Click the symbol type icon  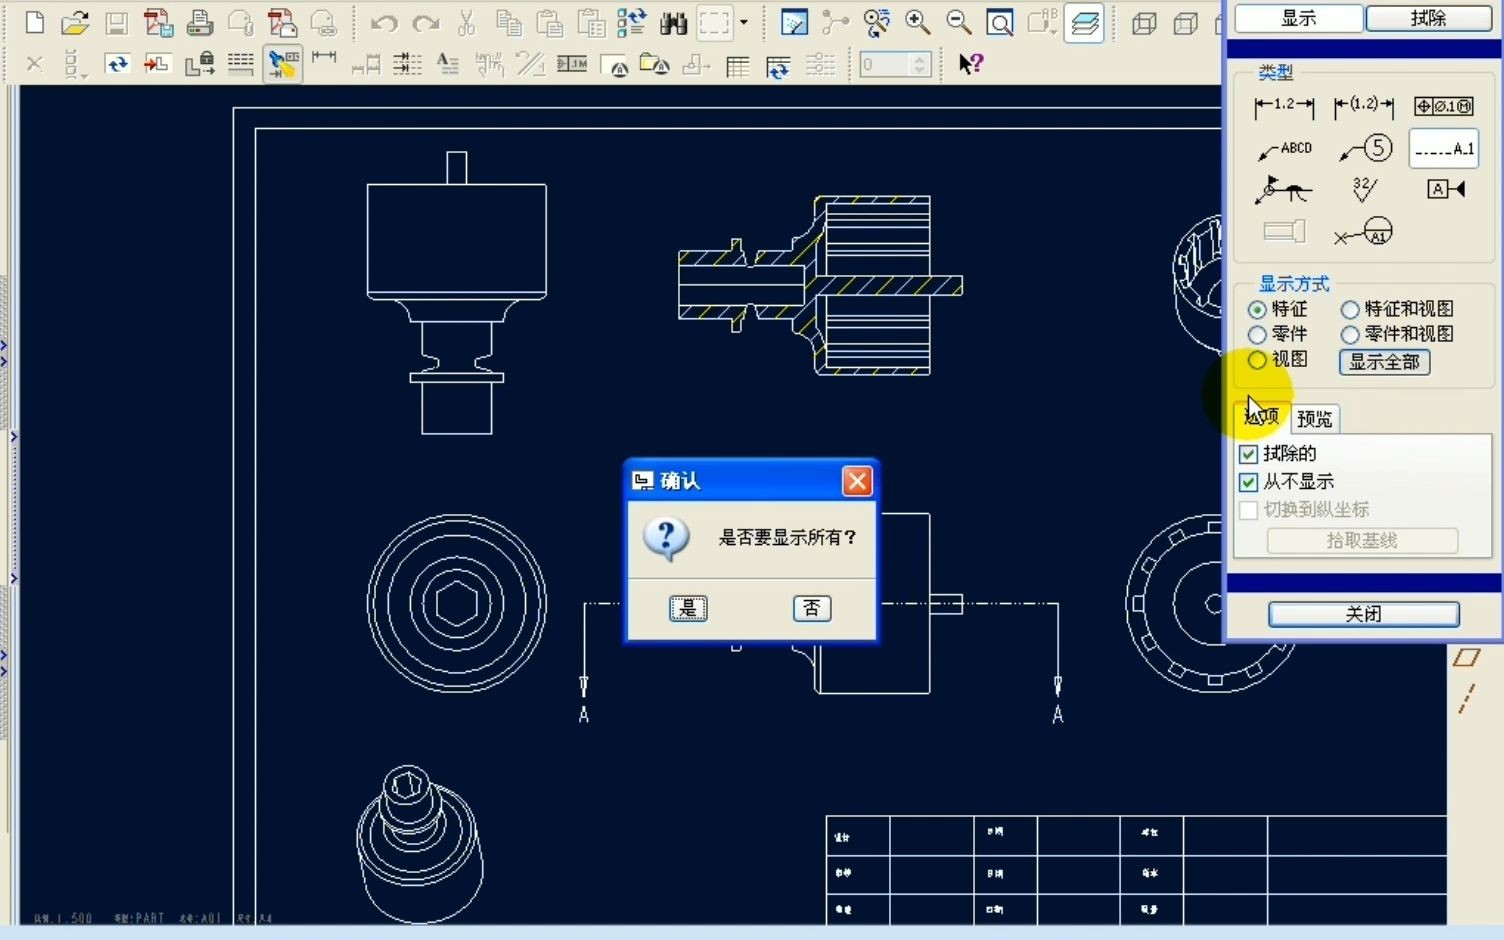[1284, 189]
